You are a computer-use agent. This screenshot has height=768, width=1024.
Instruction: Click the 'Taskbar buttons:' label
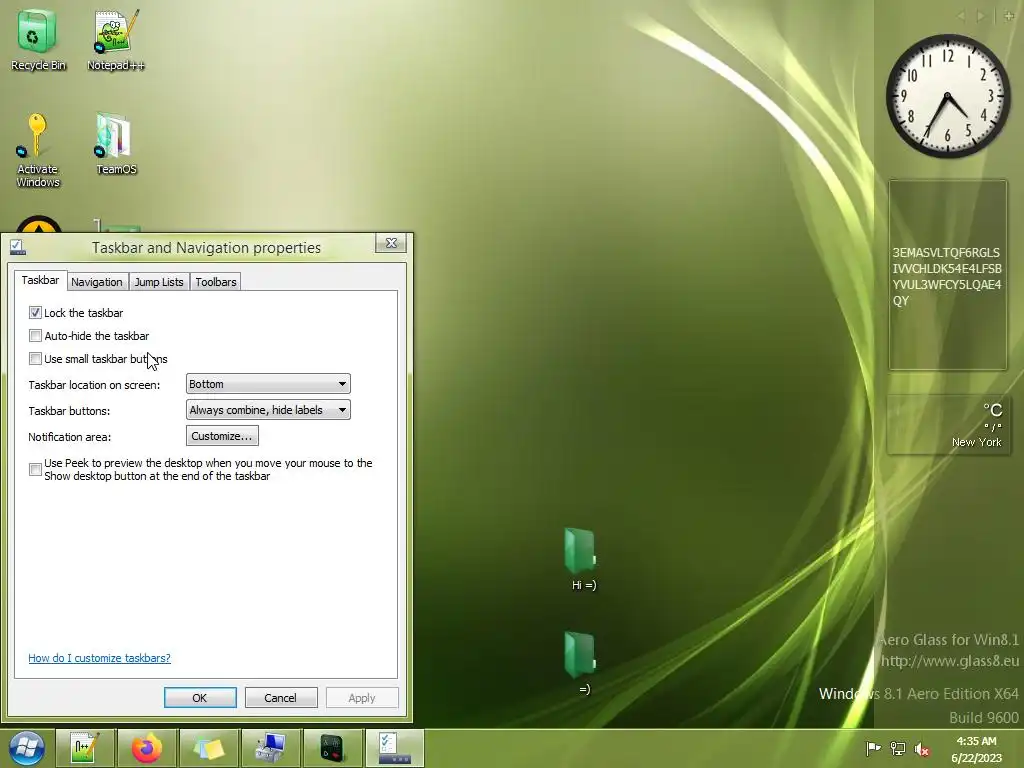tap(69, 411)
